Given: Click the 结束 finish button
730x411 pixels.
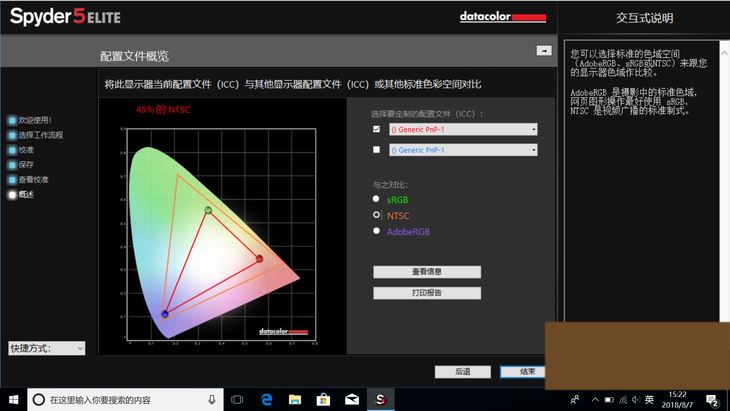Looking at the screenshot, I should [x=523, y=371].
